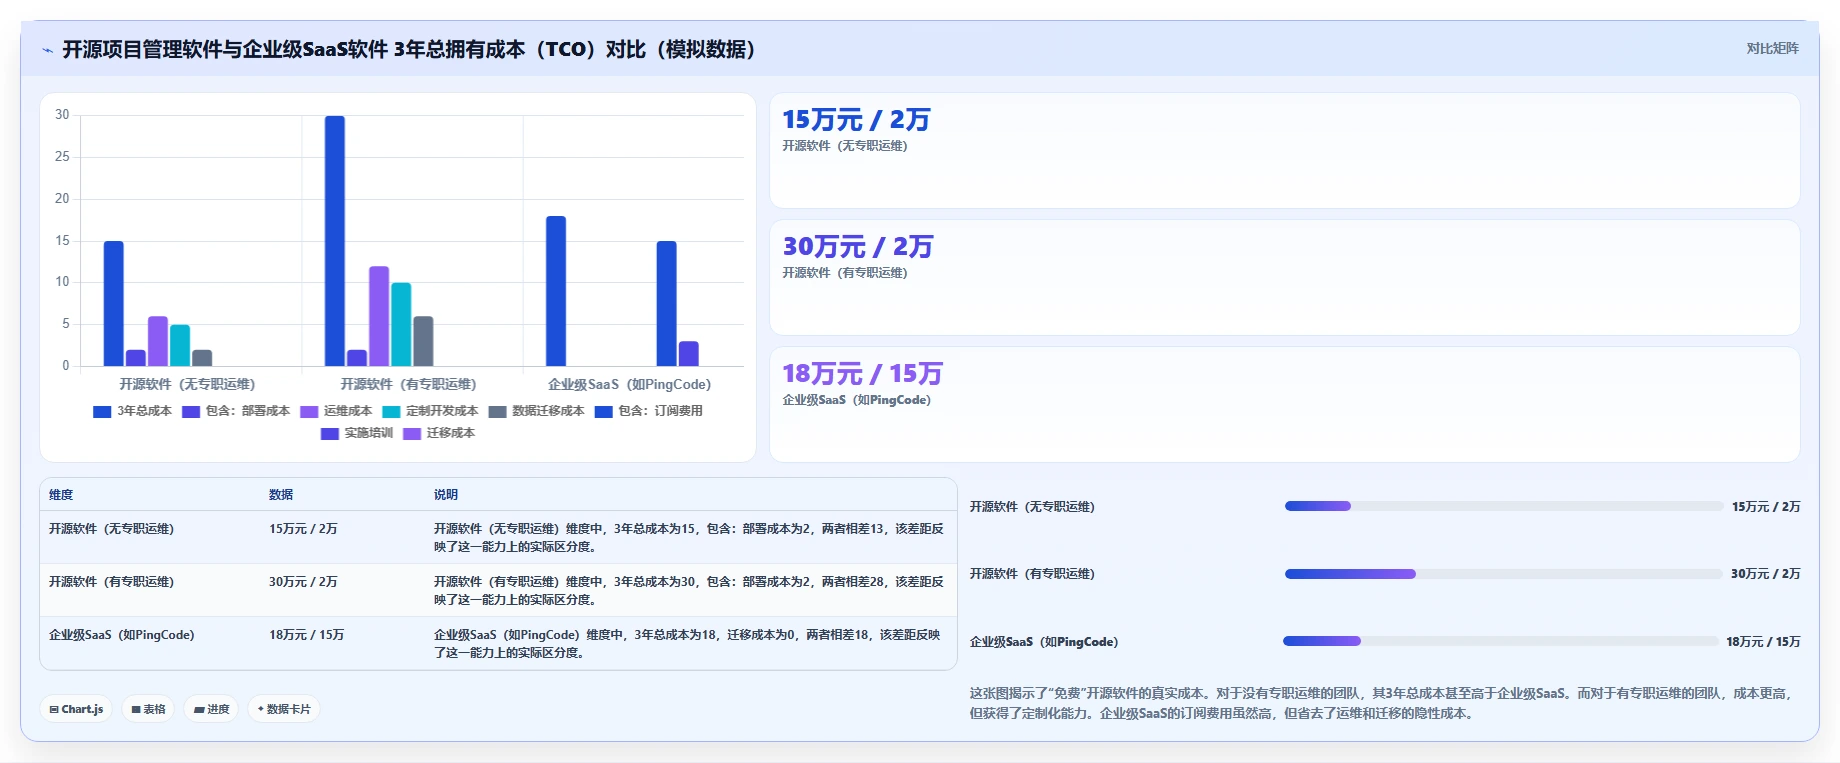Viewport: 1840px width, 763px height.
Task: Click the blue bar reaching 18 for 企业级SaaS
Action: pyautogui.click(x=556, y=291)
